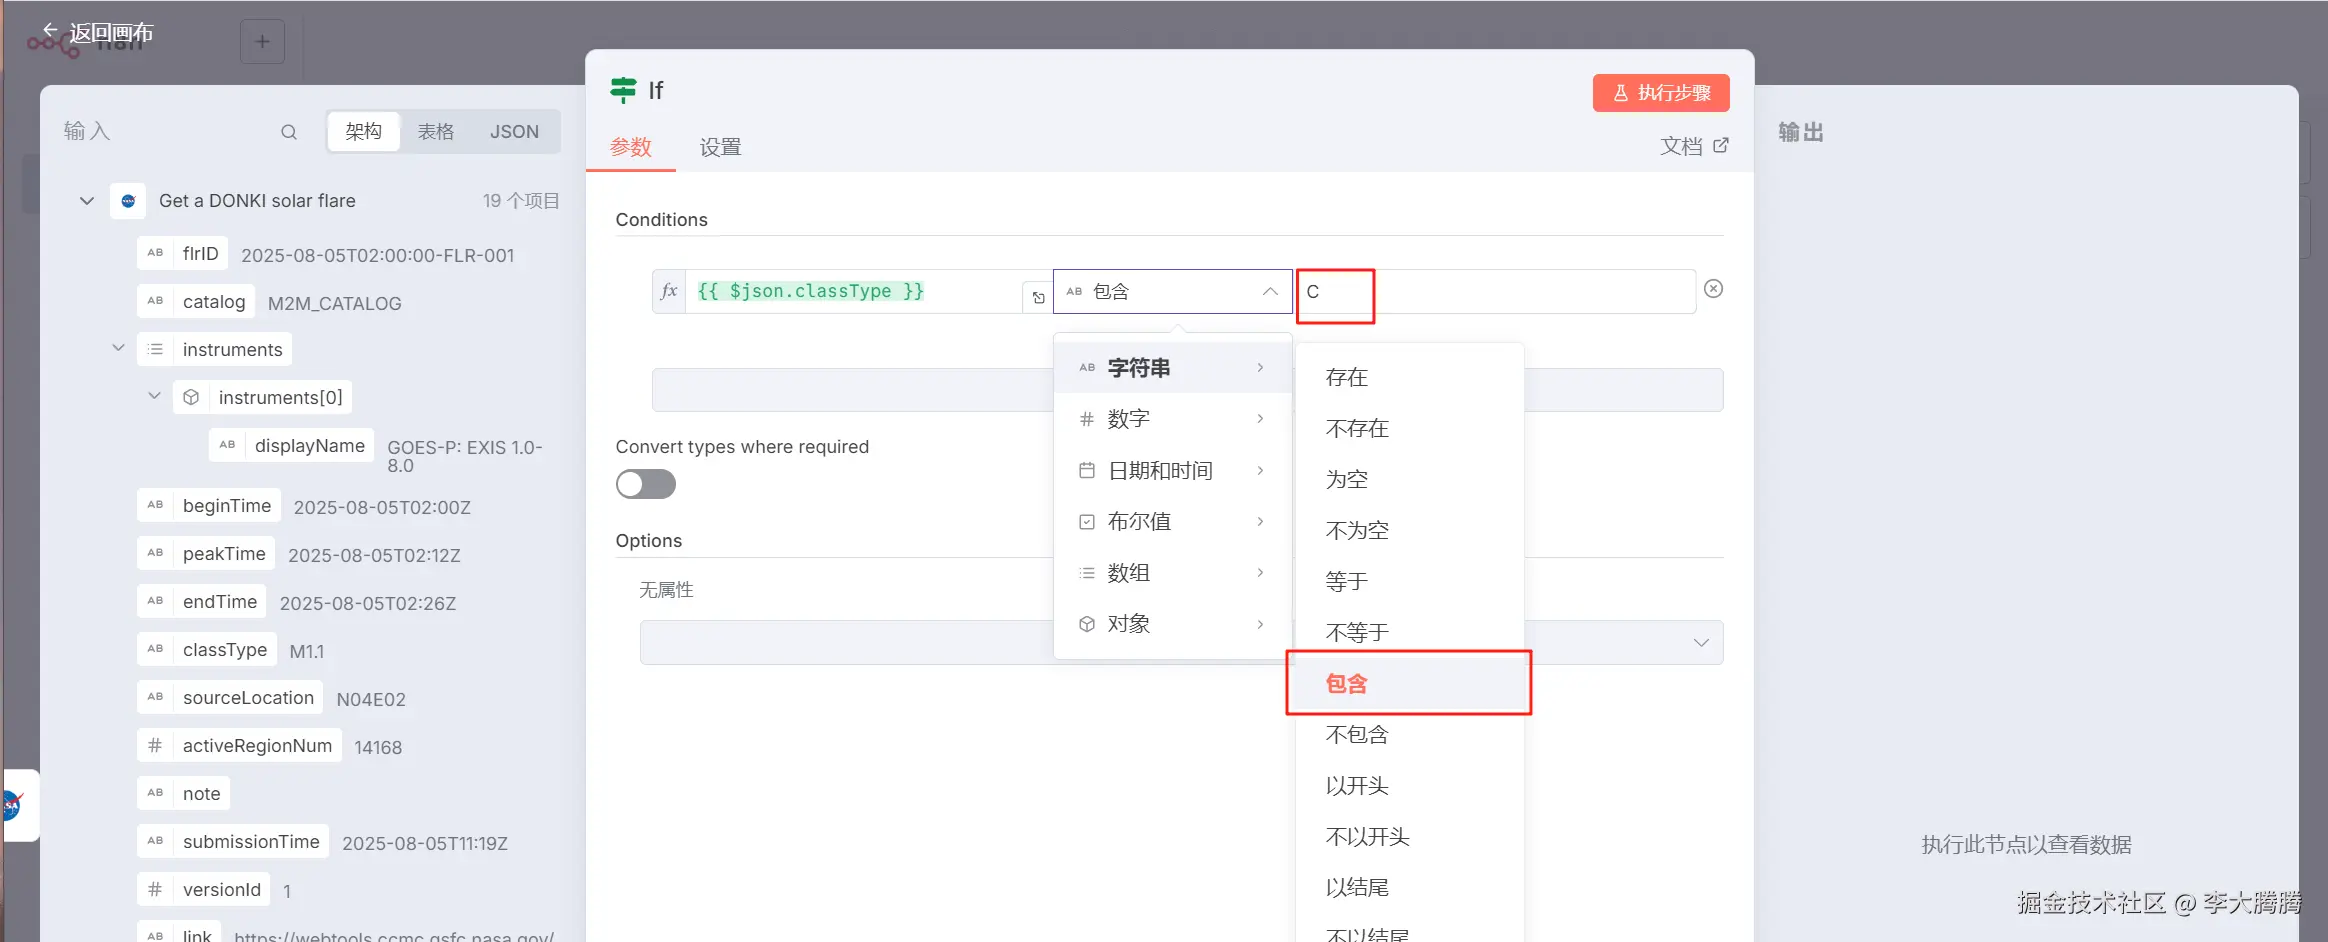Collapse the instruments list

pyautogui.click(x=118, y=348)
